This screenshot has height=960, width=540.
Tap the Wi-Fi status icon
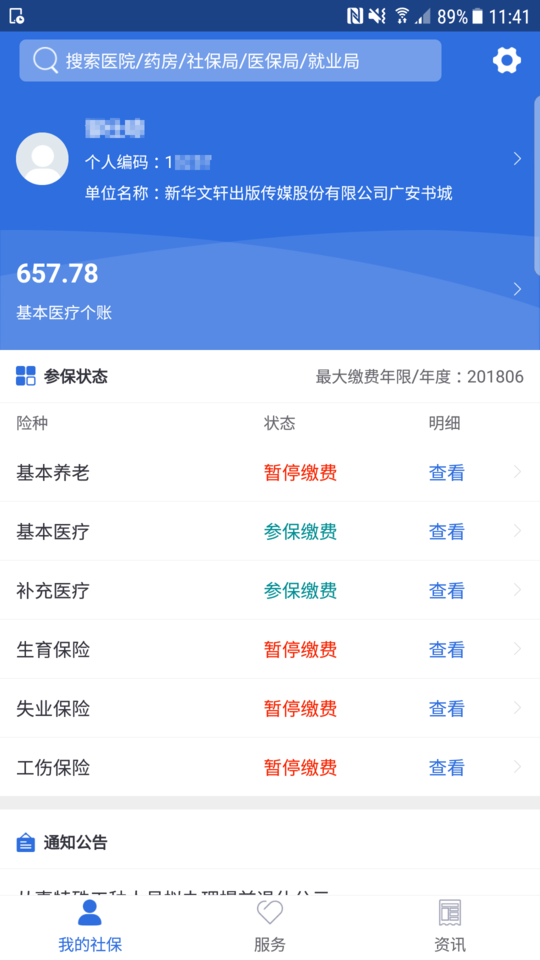[402, 16]
